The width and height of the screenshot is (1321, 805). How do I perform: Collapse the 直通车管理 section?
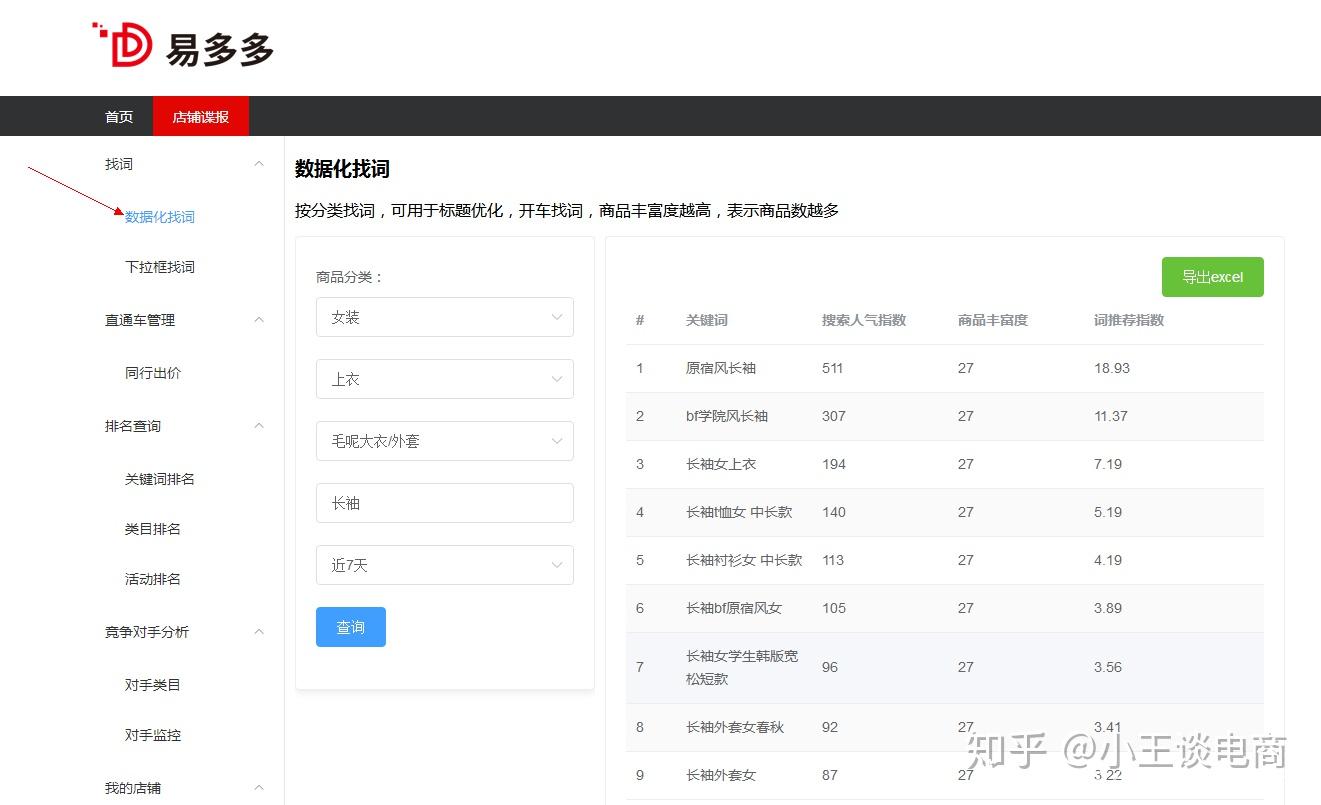click(259, 320)
